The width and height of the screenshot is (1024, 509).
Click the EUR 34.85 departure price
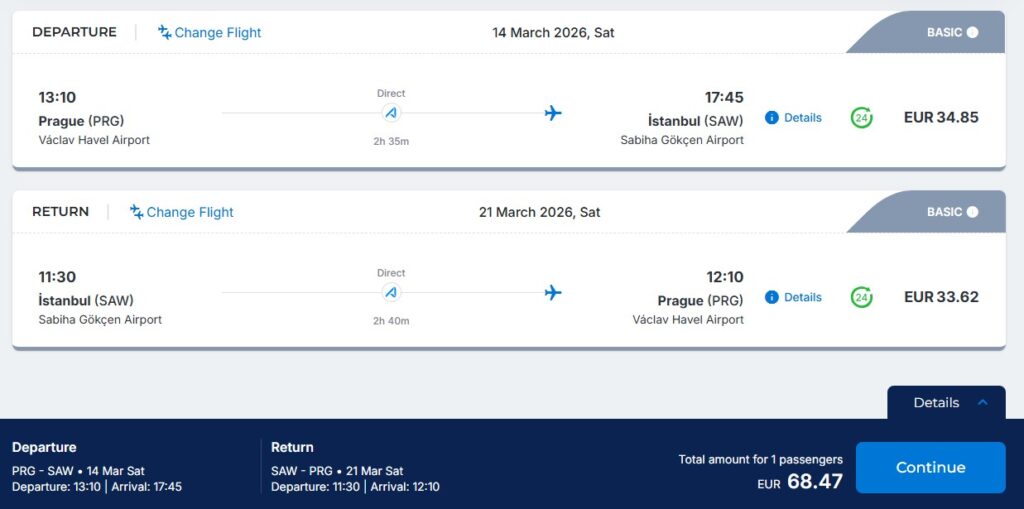(x=941, y=117)
